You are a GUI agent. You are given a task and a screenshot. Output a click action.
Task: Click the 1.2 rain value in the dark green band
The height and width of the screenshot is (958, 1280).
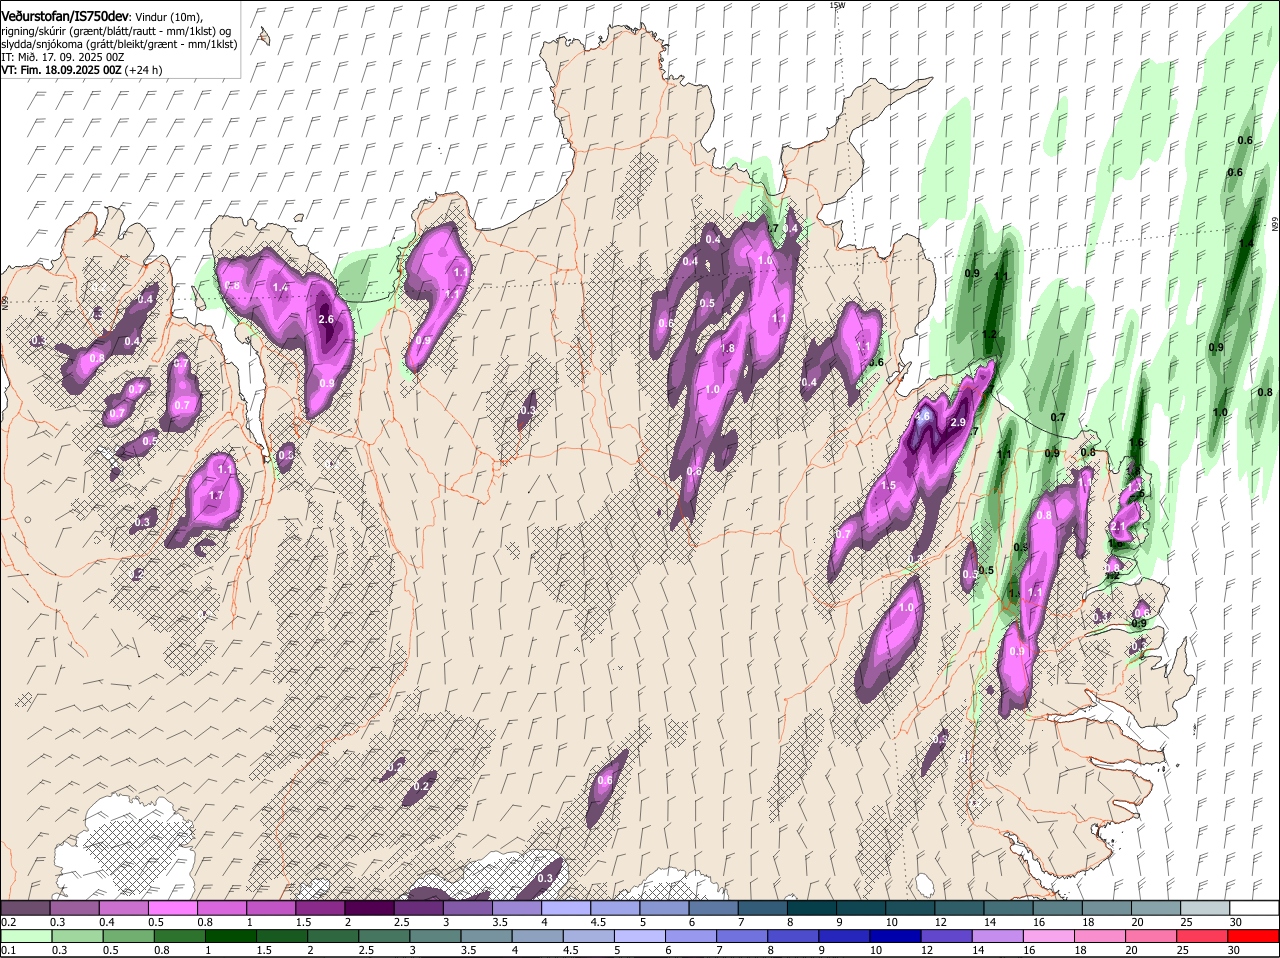(990, 334)
